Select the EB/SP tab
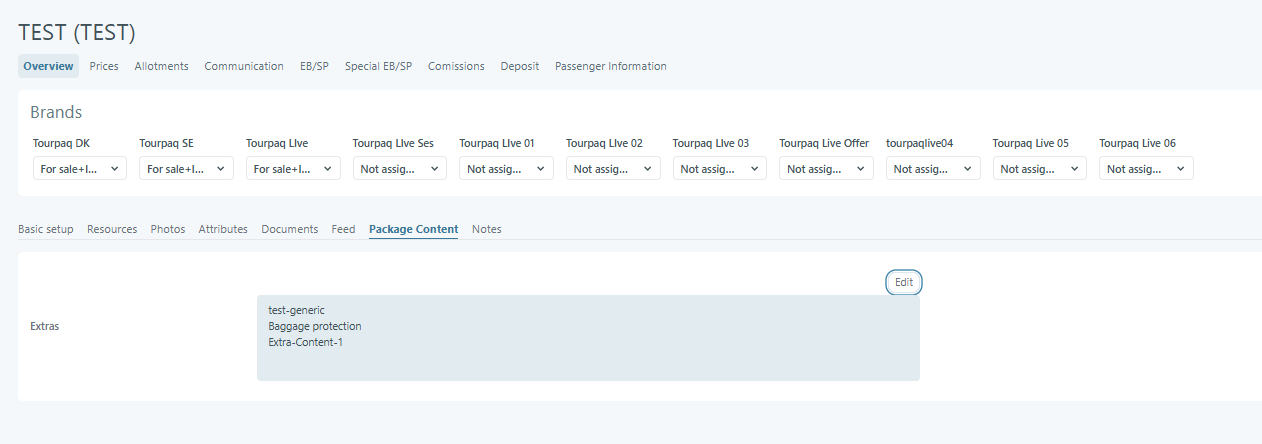The height and width of the screenshot is (444, 1262). tap(314, 66)
